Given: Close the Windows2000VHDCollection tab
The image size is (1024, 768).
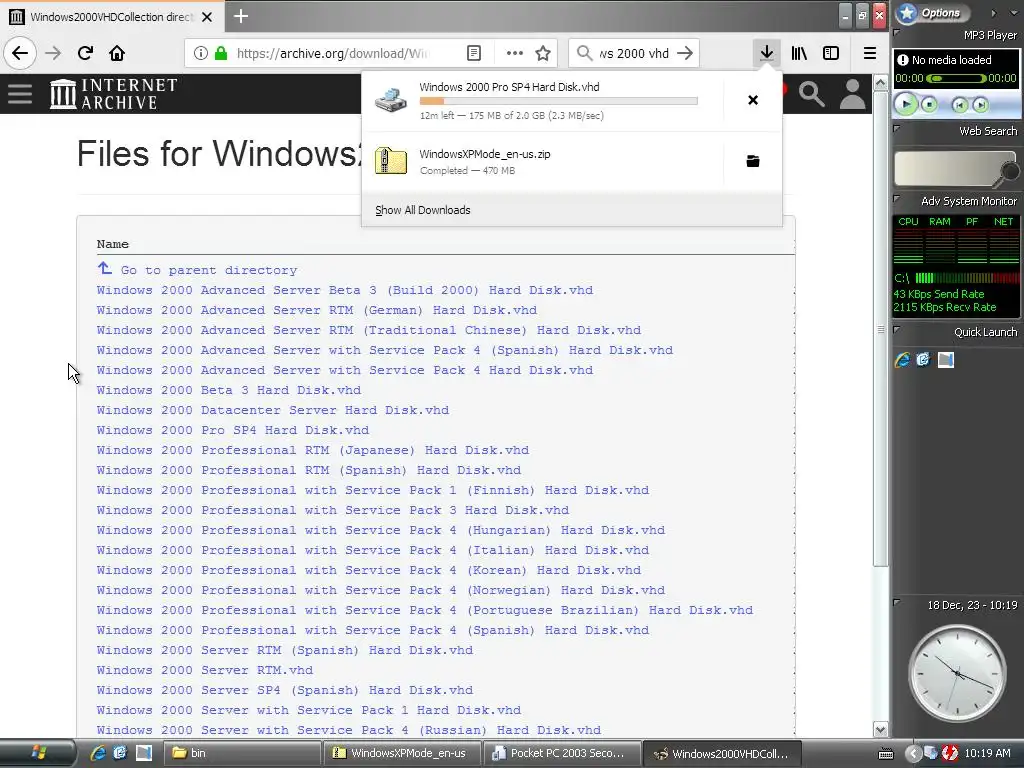Looking at the screenshot, I should click(207, 17).
